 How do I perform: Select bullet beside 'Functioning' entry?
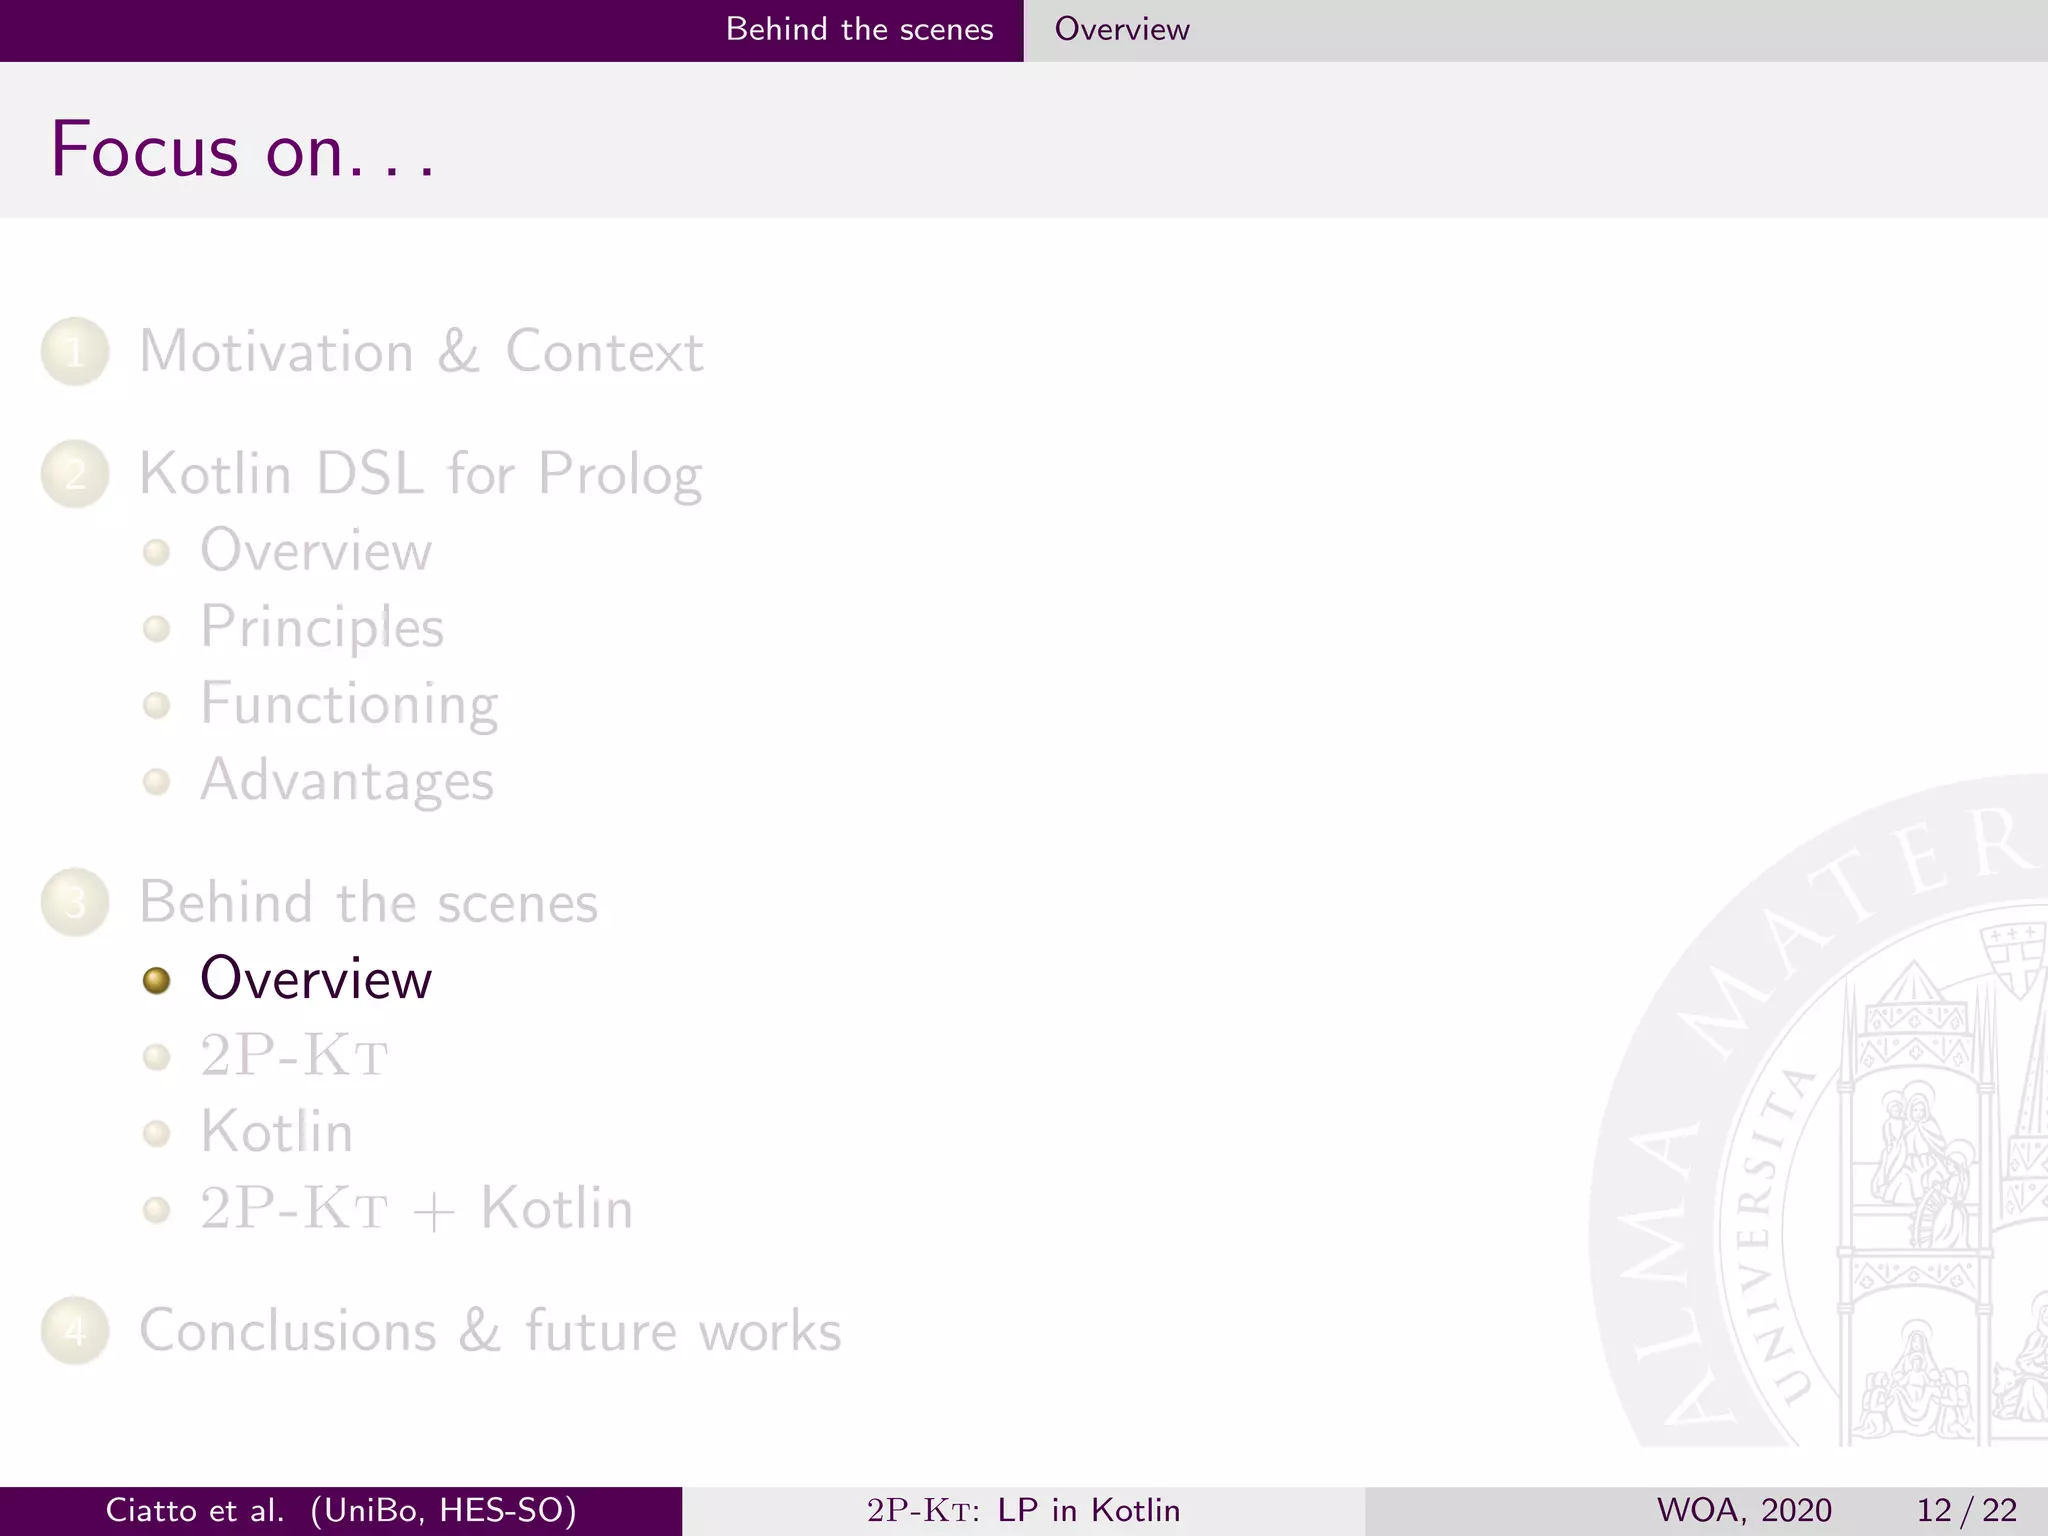pyautogui.click(x=156, y=705)
